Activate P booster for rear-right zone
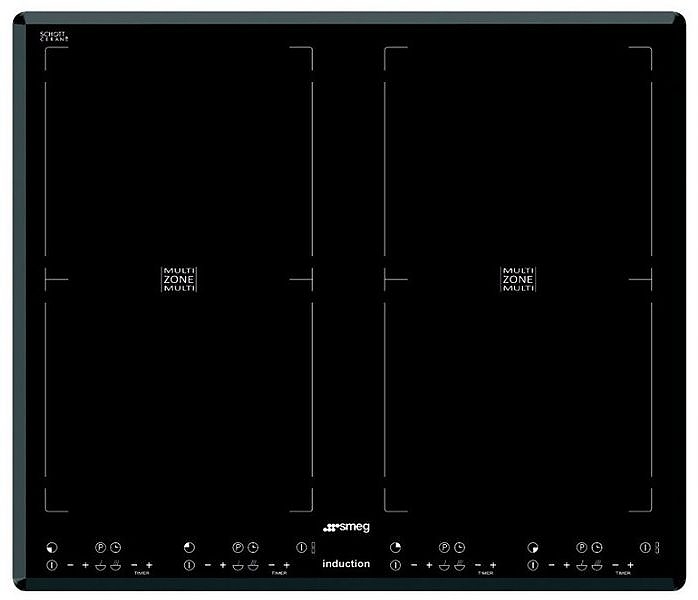This screenshot has width=698, height=600. coord(444,547)
